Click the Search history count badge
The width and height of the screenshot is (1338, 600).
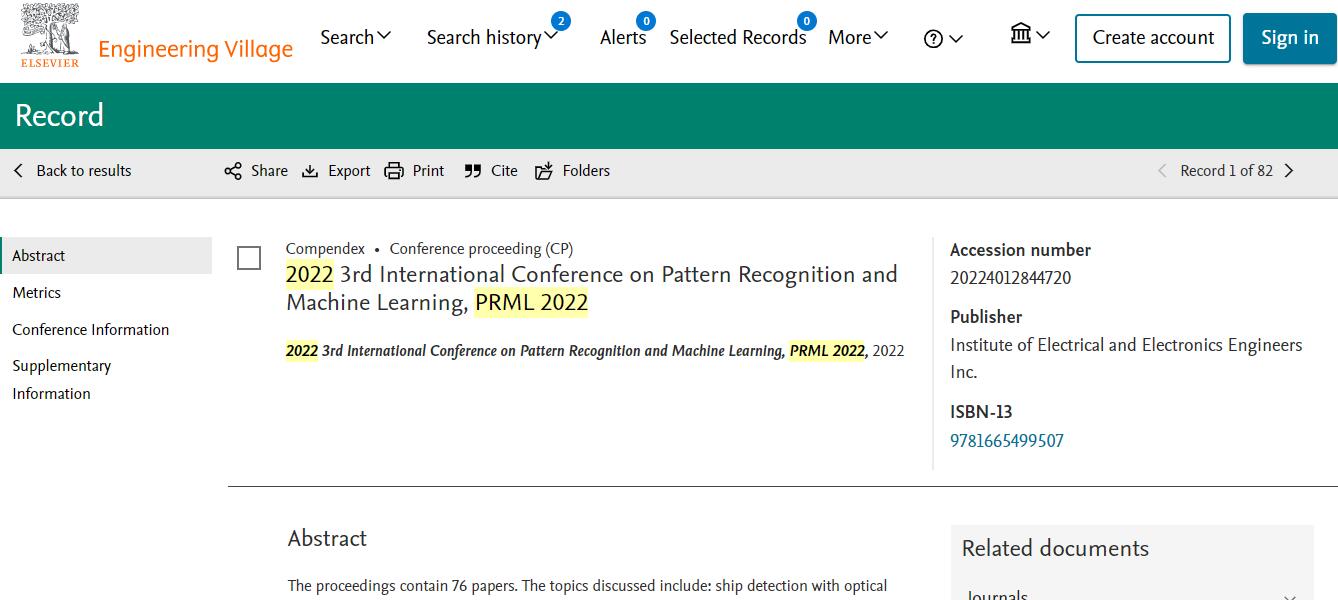pyautogui.click(x=561, y=20)
